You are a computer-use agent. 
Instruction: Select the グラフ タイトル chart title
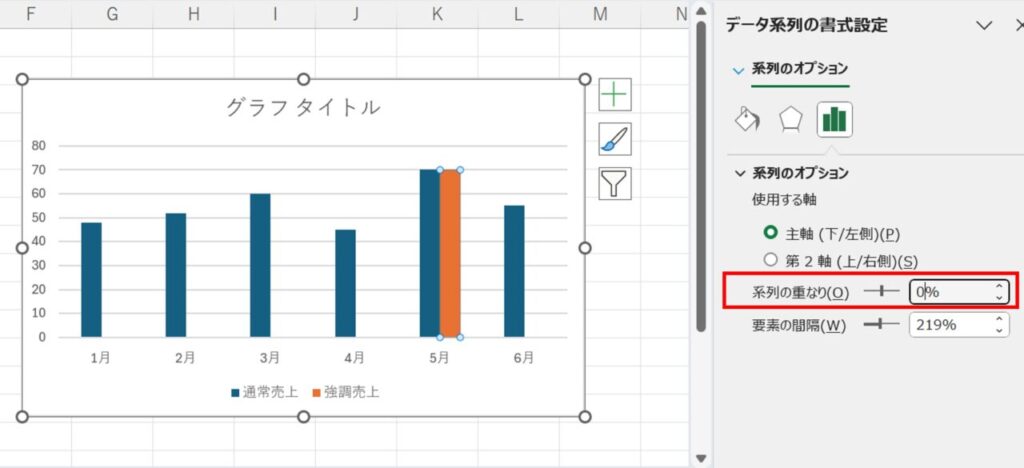(302, 107)
